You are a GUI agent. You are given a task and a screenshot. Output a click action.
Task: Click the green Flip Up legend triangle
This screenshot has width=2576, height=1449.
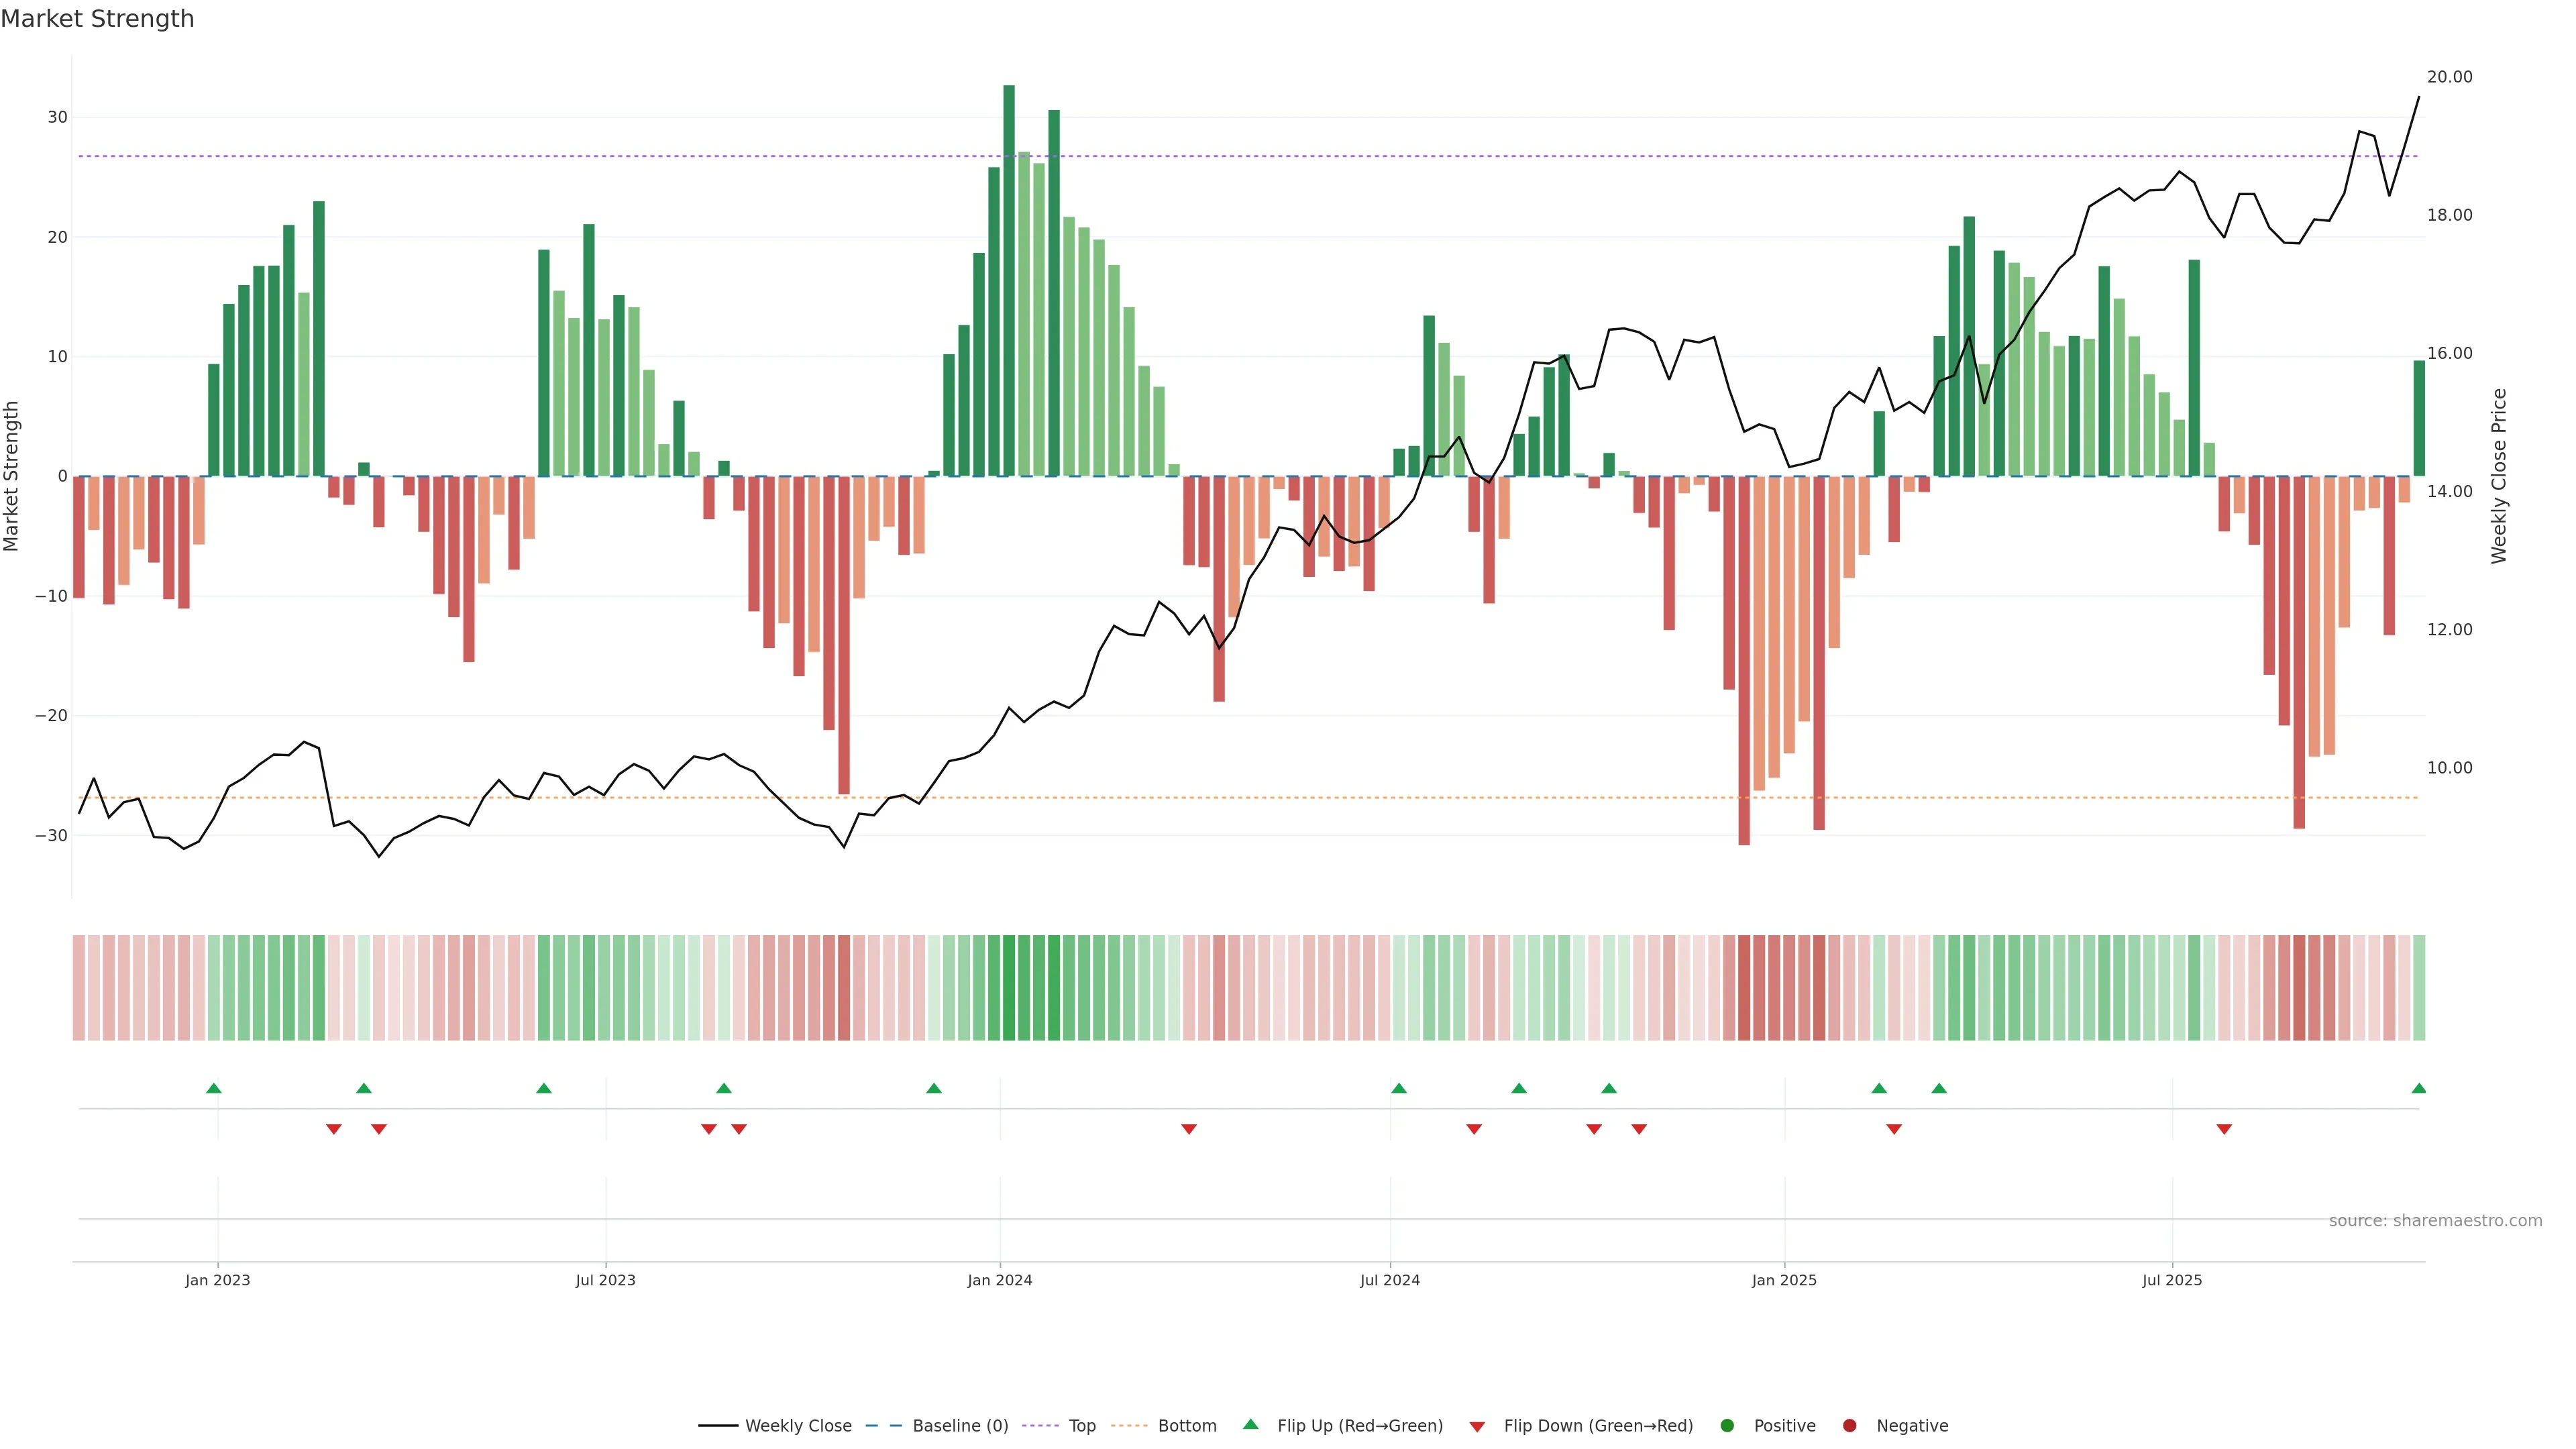[1250, 1424]
